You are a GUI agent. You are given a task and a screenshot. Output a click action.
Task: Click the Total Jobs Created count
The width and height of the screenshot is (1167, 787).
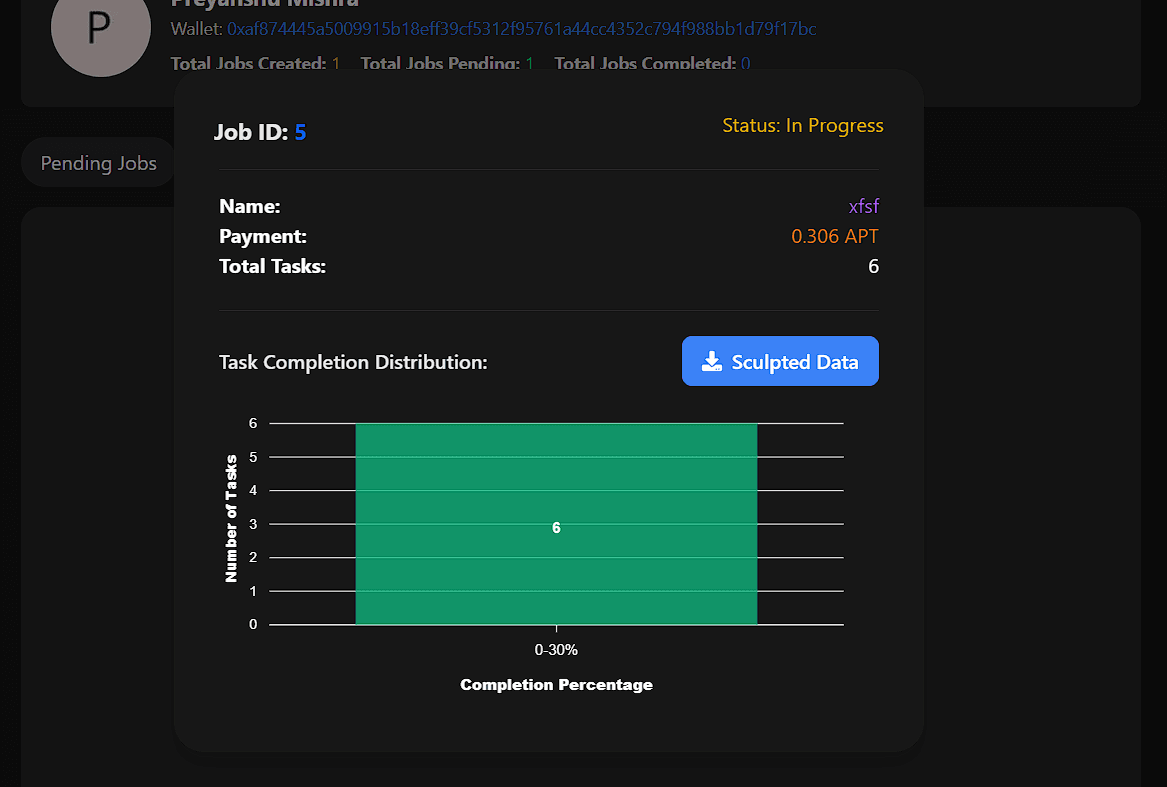[336, 64]
